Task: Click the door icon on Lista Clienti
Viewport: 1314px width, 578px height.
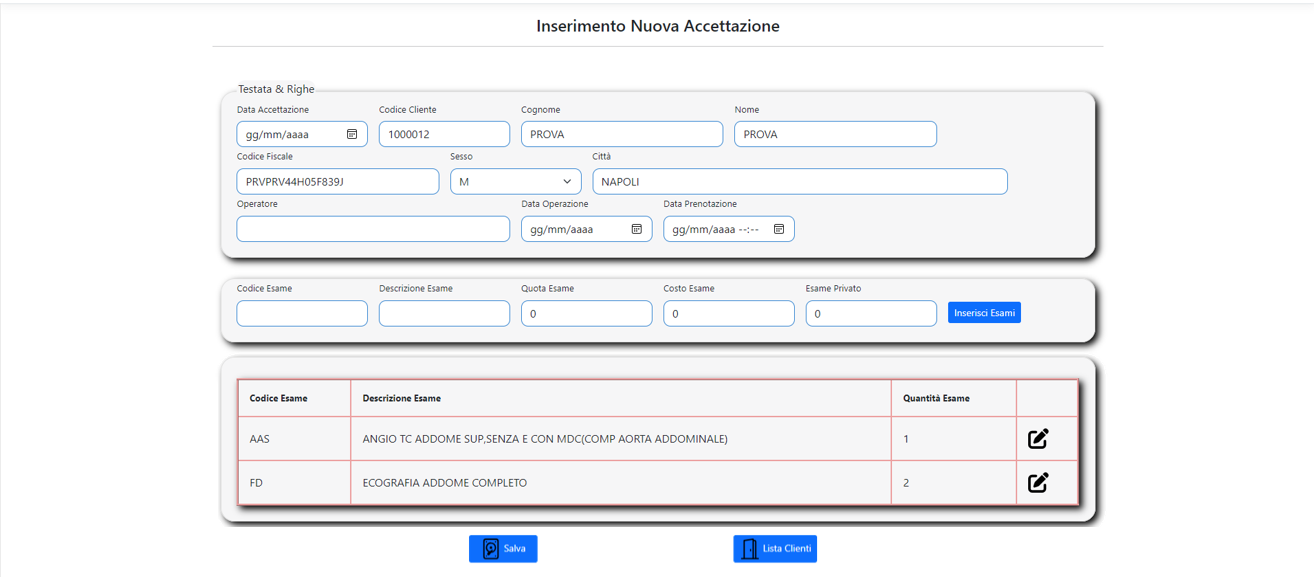Action: coord(749,548)
